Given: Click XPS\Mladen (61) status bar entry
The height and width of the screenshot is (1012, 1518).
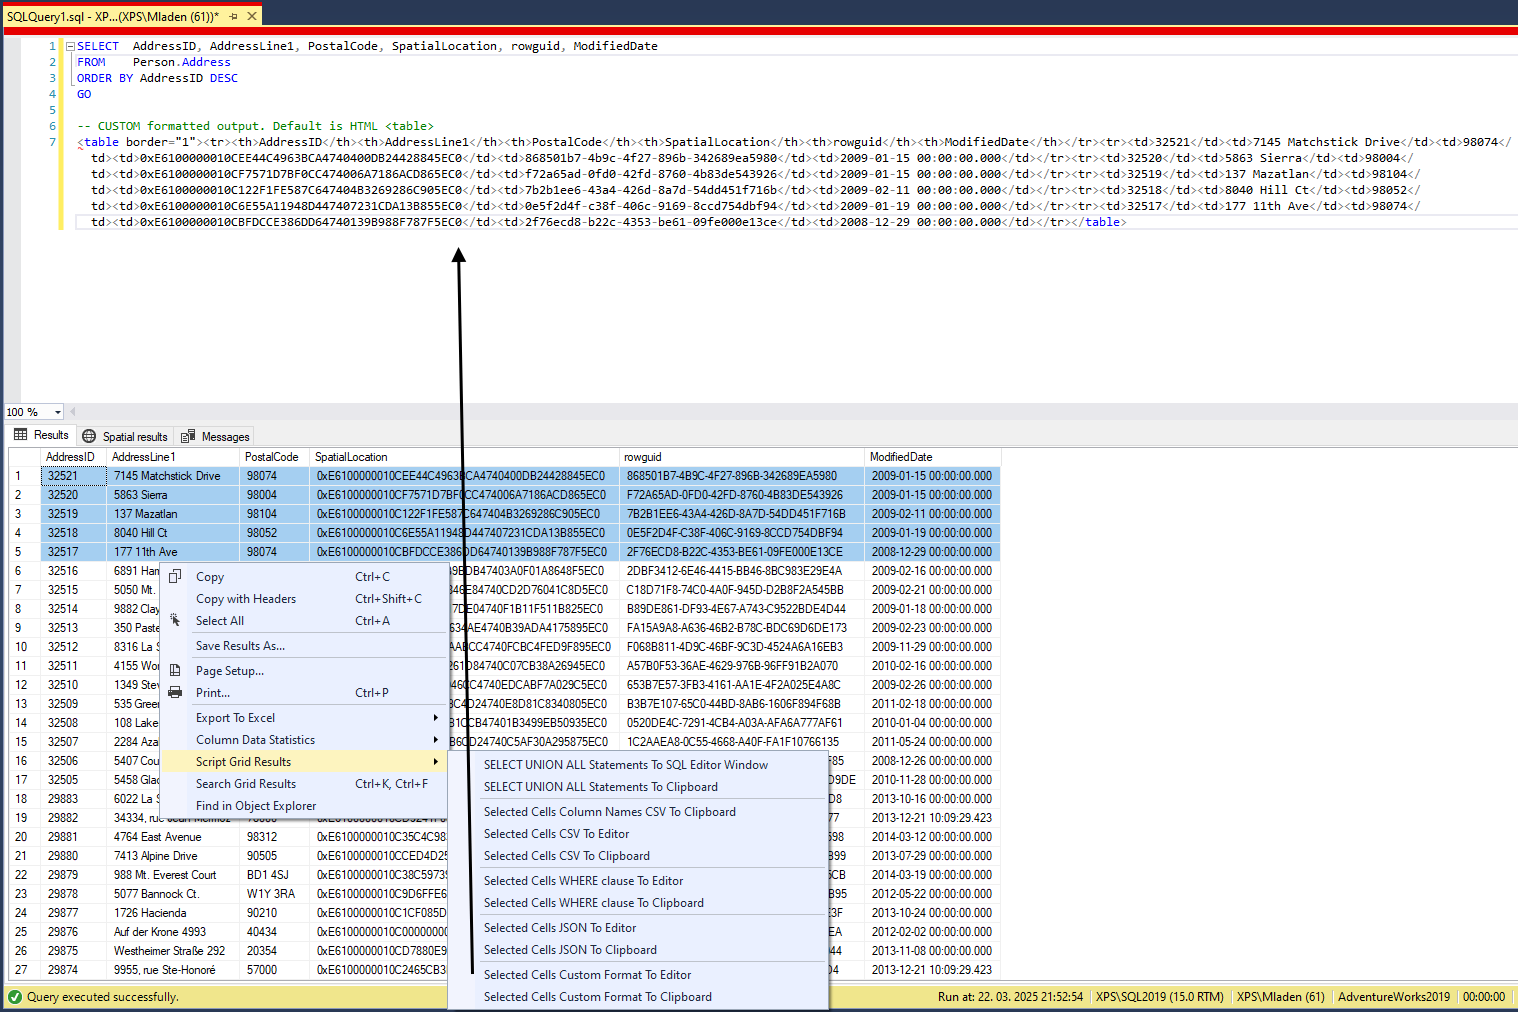Looking at the screenshot, I should pyautogui.click(x=1280, y=997).
